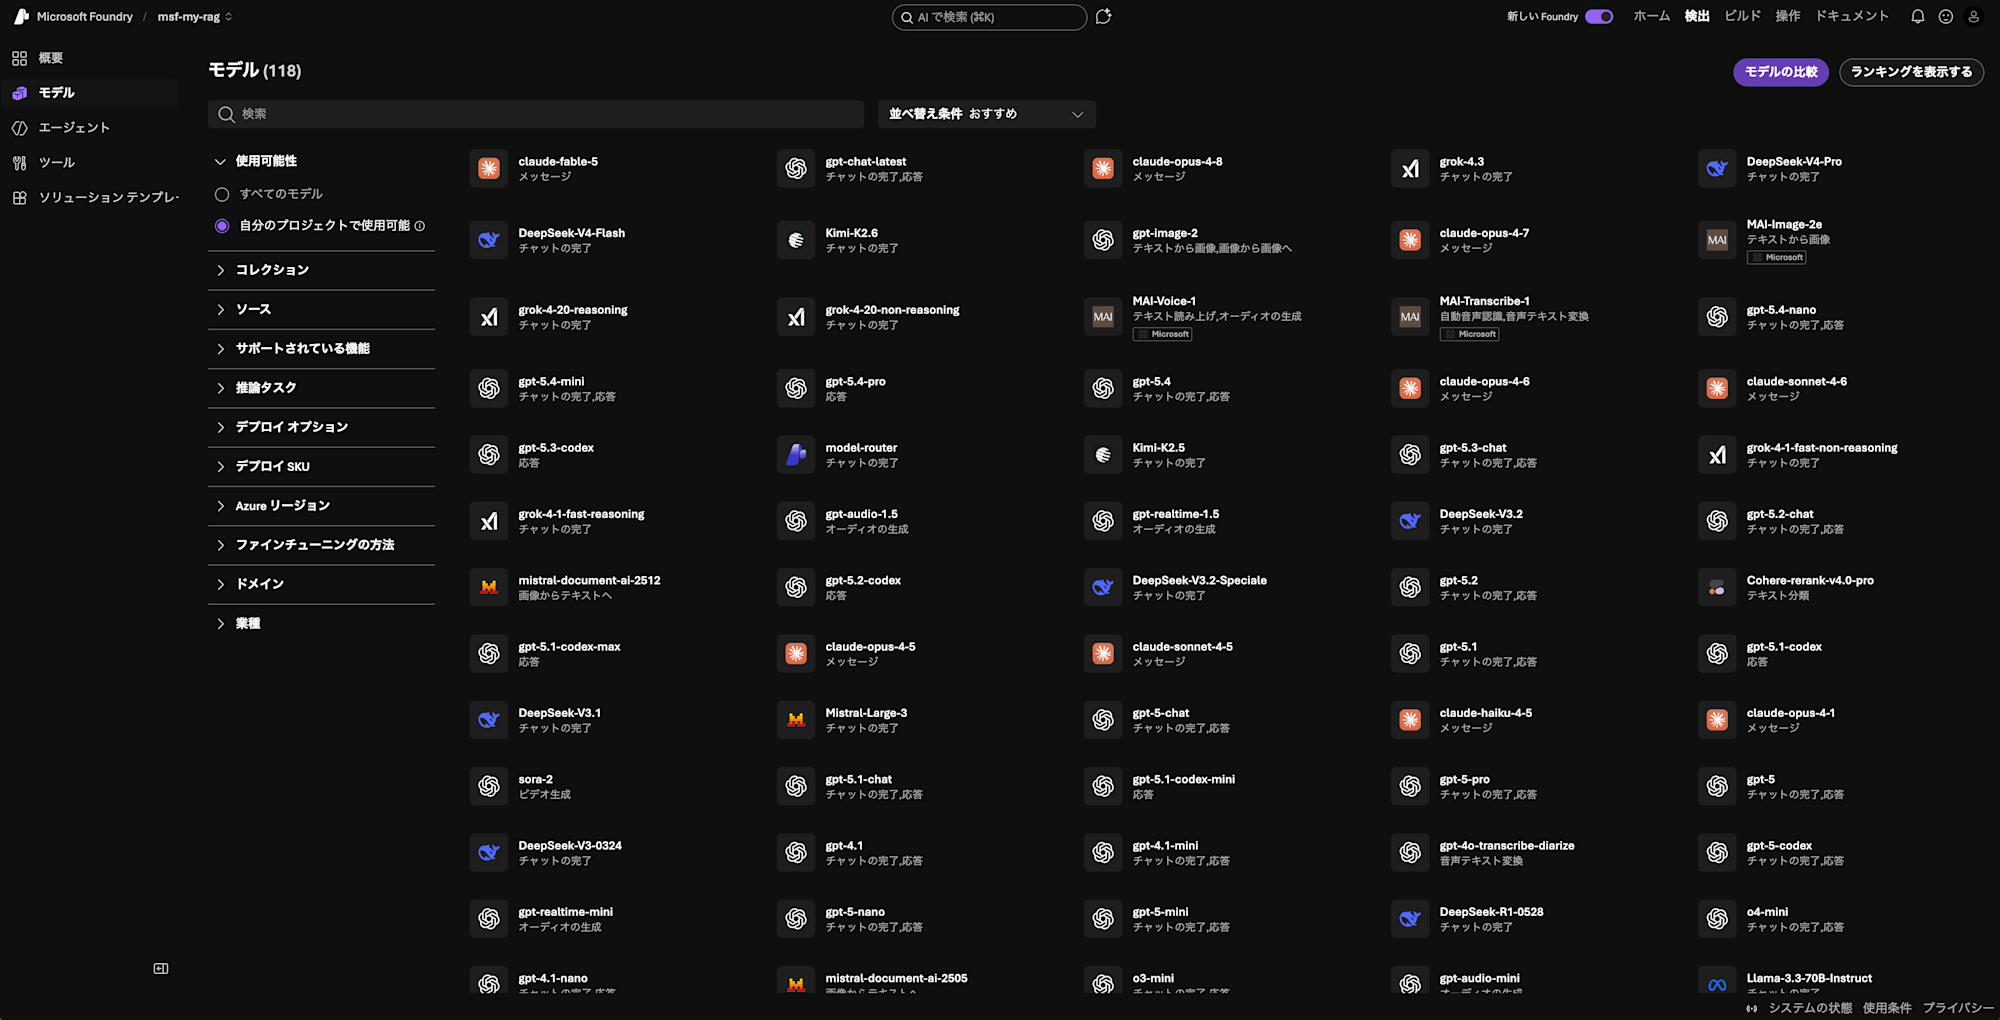
Task: Click the grok-4.3 xAI icon
Action: coord(1410,169)
